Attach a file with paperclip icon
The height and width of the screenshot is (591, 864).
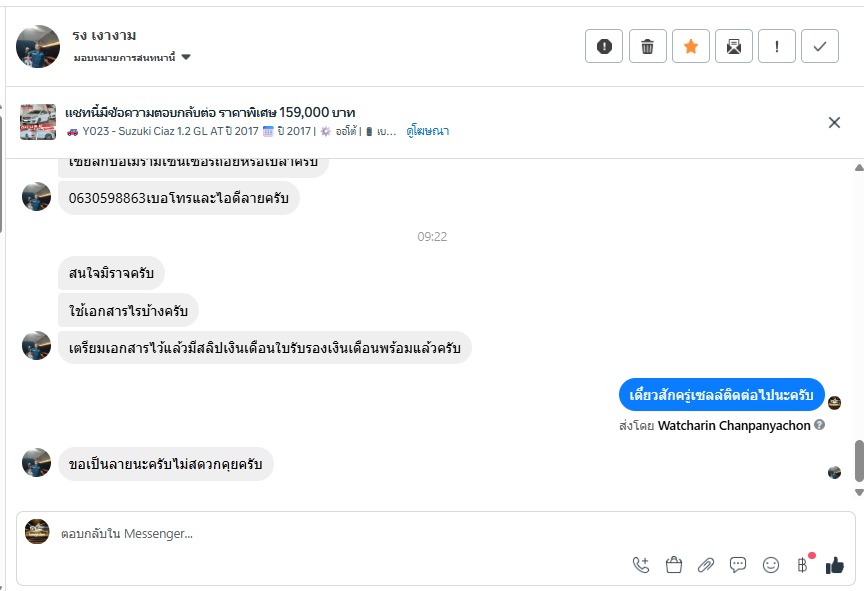[706, 565]
